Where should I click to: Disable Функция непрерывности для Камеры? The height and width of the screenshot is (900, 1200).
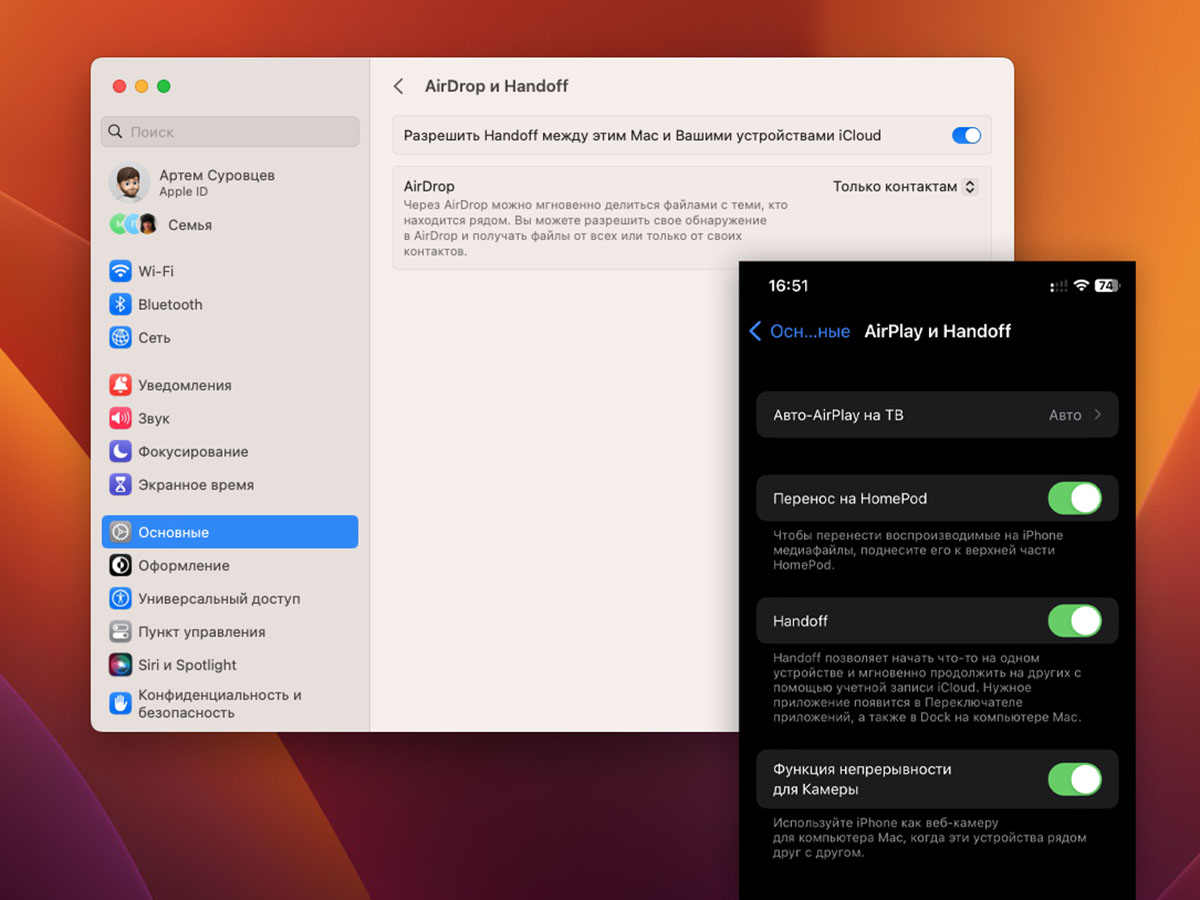(1074, 779)
